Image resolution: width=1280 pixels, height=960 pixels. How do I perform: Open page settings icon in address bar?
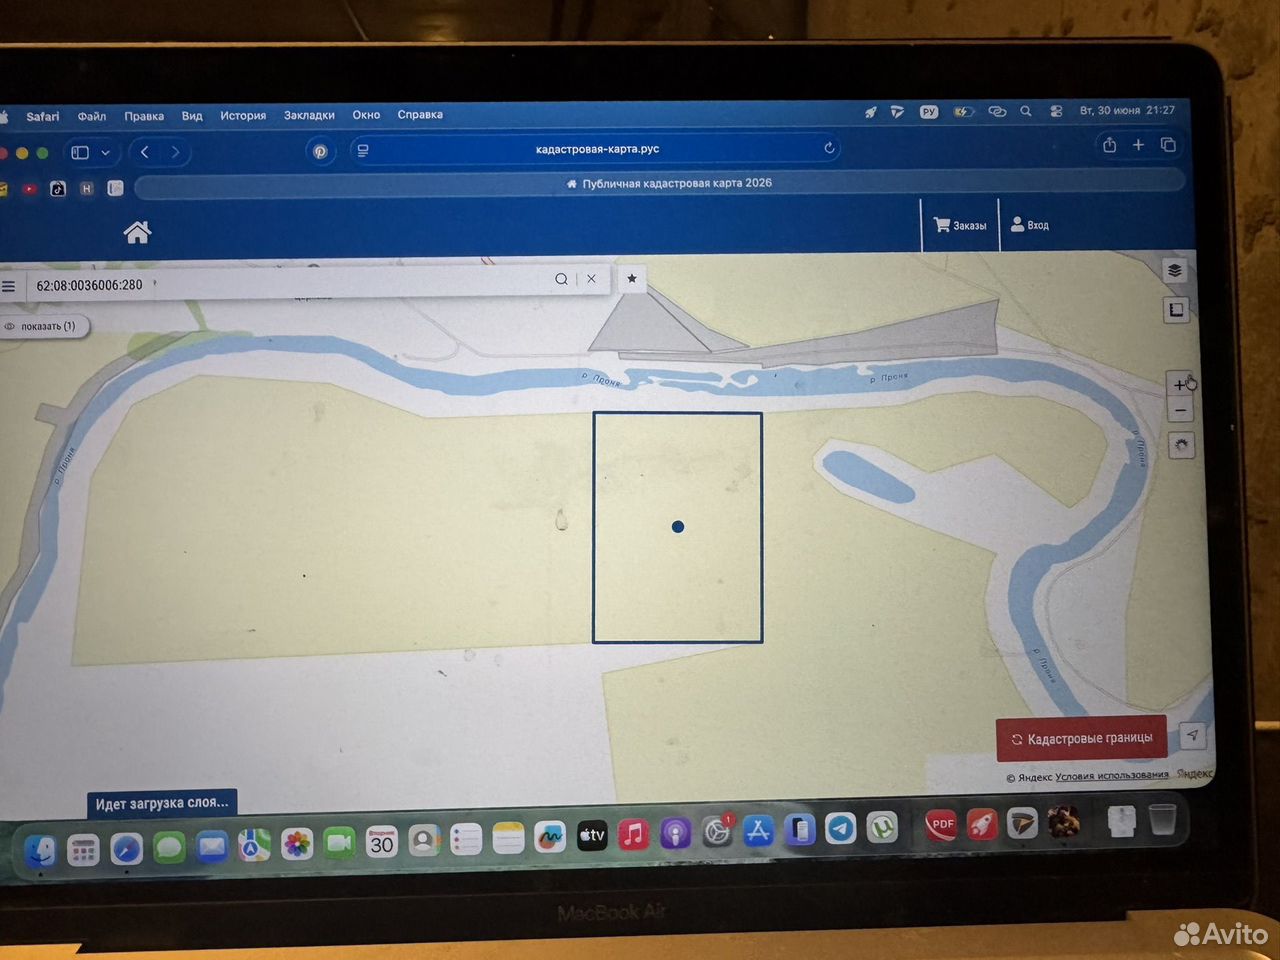[x=363, y=150]
